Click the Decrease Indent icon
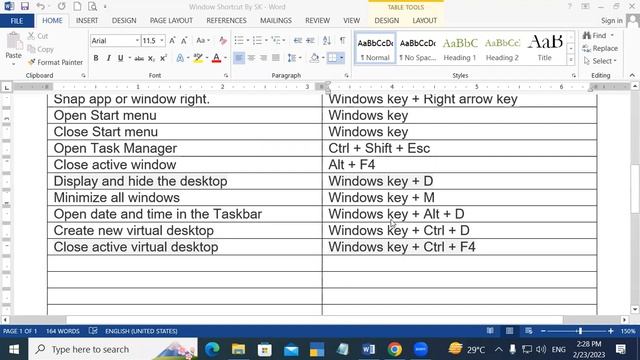This screenshot has height=360, width=640. click(x=298, y=40)
